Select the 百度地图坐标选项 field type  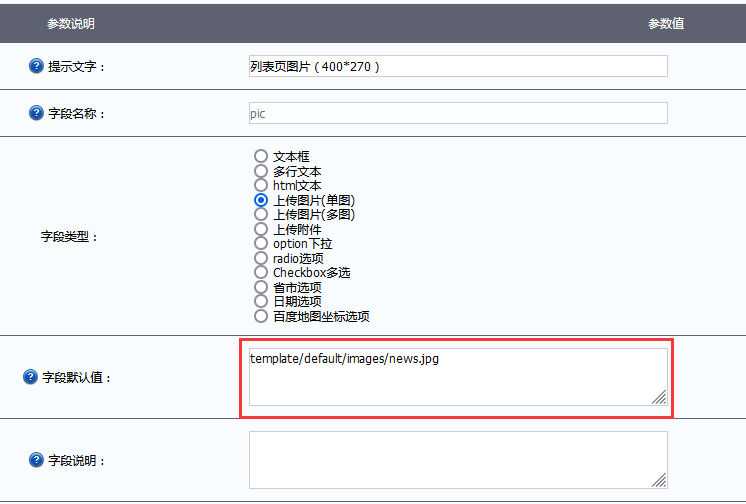coord(261,316)
